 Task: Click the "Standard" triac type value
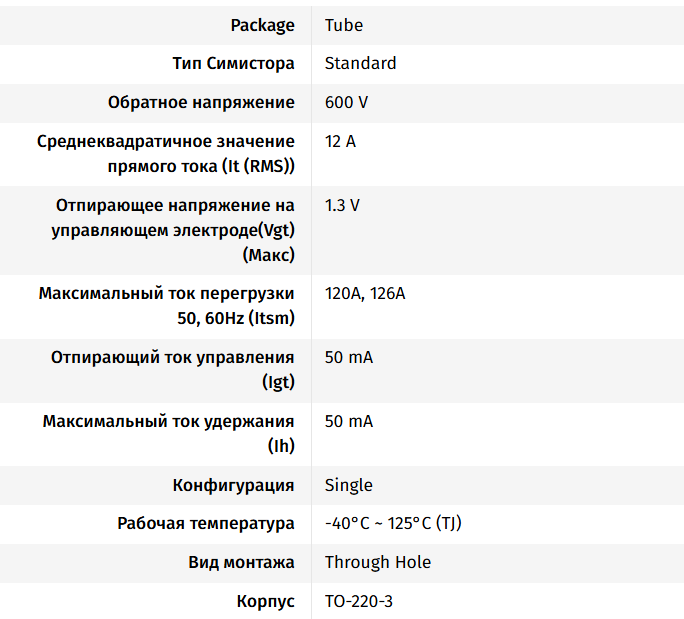pos(360,63)
